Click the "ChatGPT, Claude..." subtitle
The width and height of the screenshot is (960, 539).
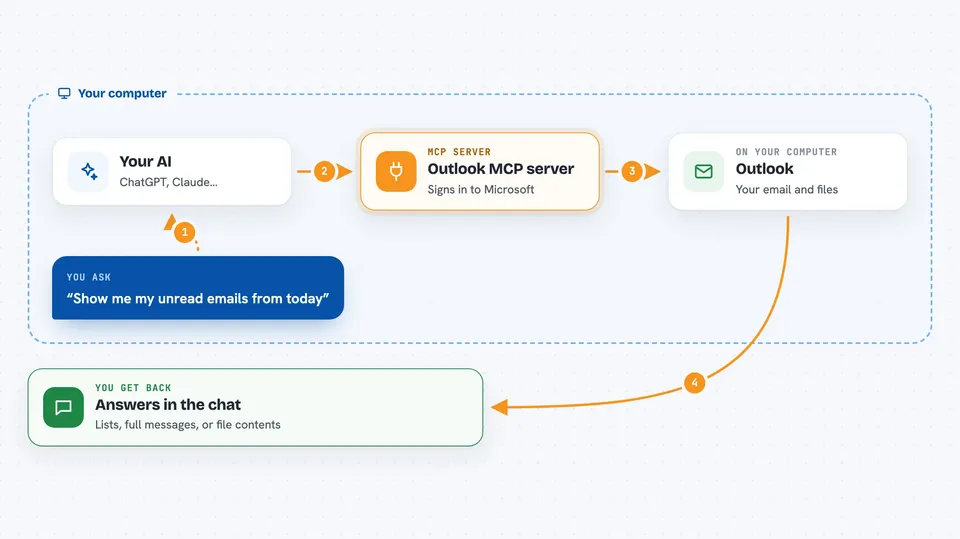168,182
